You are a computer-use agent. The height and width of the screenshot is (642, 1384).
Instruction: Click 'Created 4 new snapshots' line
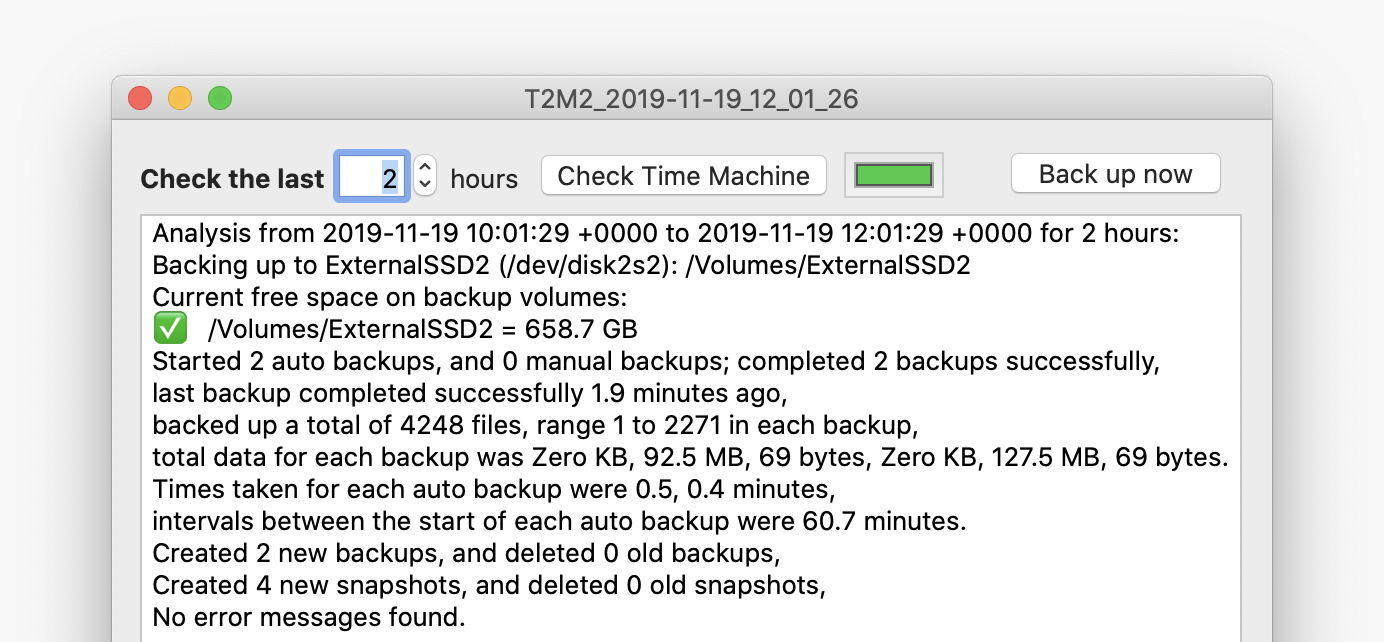488,584
